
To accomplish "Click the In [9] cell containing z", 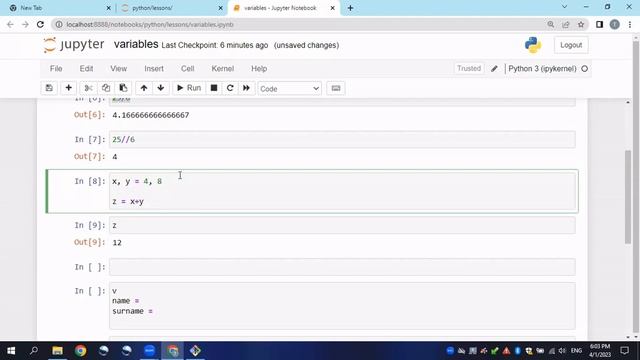I will 342,225.
